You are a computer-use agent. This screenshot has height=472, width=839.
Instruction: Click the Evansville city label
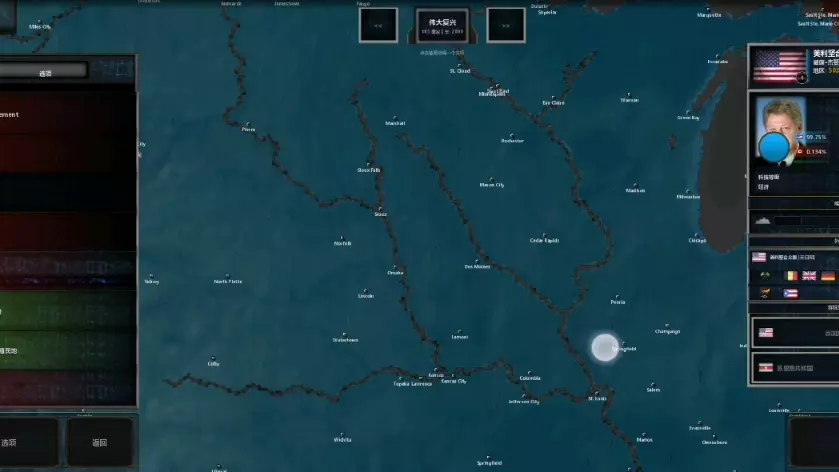(700, 428)
